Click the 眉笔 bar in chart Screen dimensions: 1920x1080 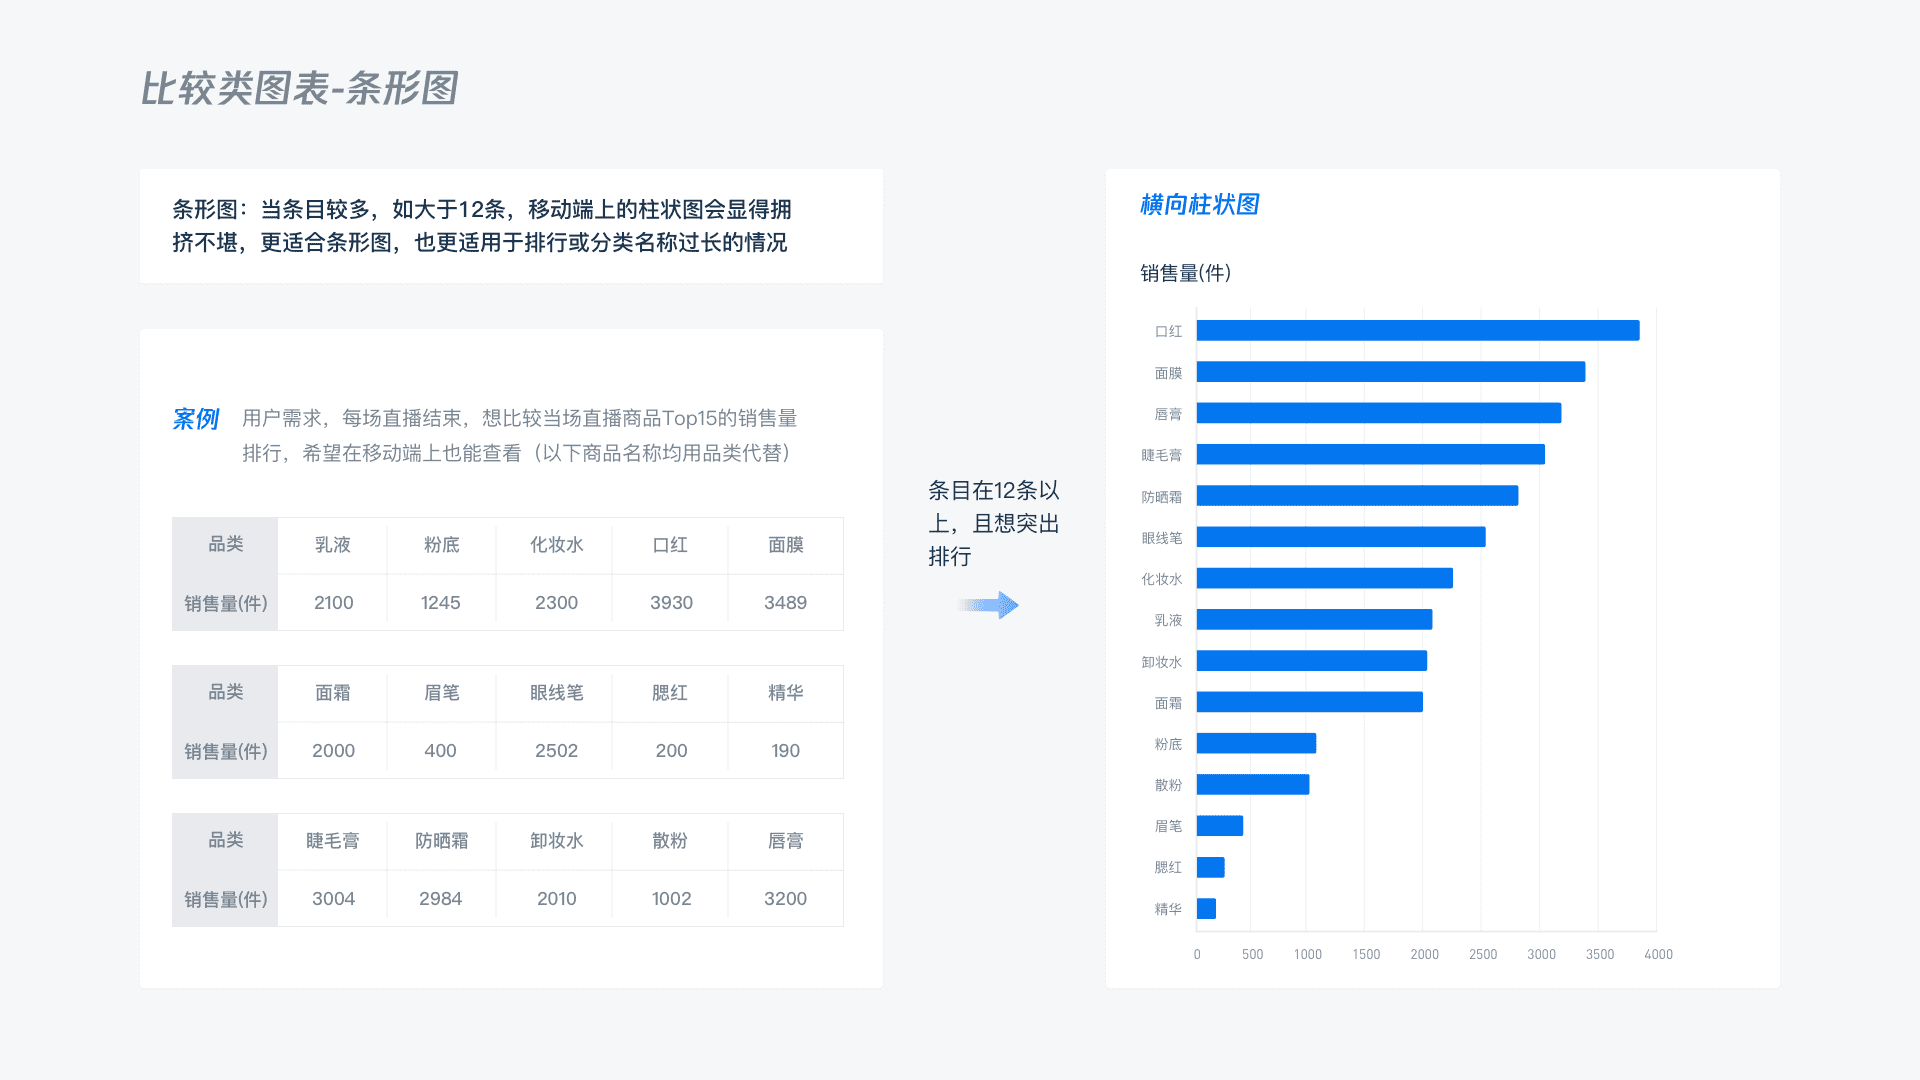(x=1219, y=826)
